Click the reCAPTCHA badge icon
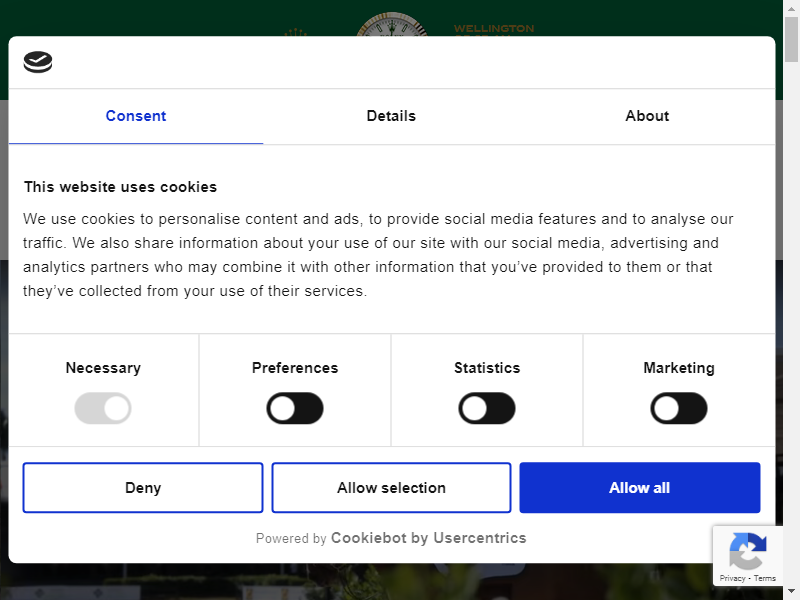 pos(748,550)
